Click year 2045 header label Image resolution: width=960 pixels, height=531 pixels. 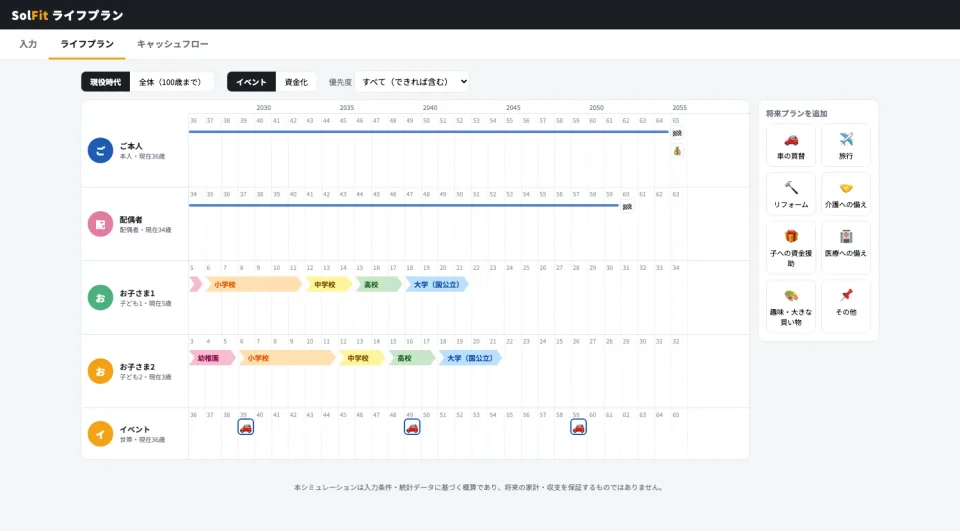pyautogui.click(x=513, y=107)
